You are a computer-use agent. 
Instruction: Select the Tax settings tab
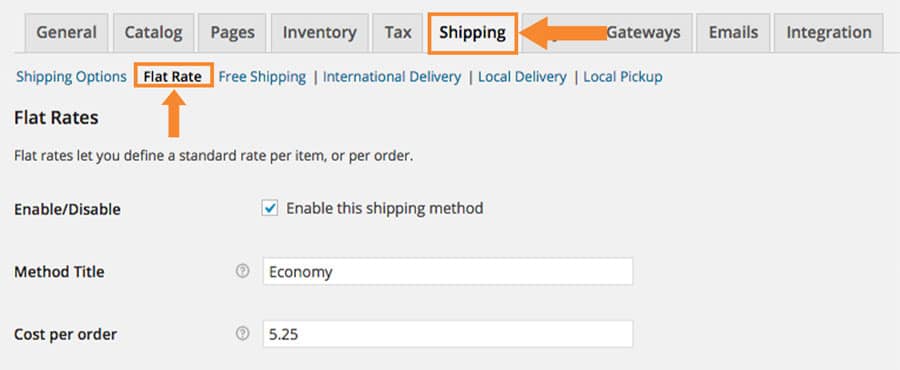click(x=398, y=33)
